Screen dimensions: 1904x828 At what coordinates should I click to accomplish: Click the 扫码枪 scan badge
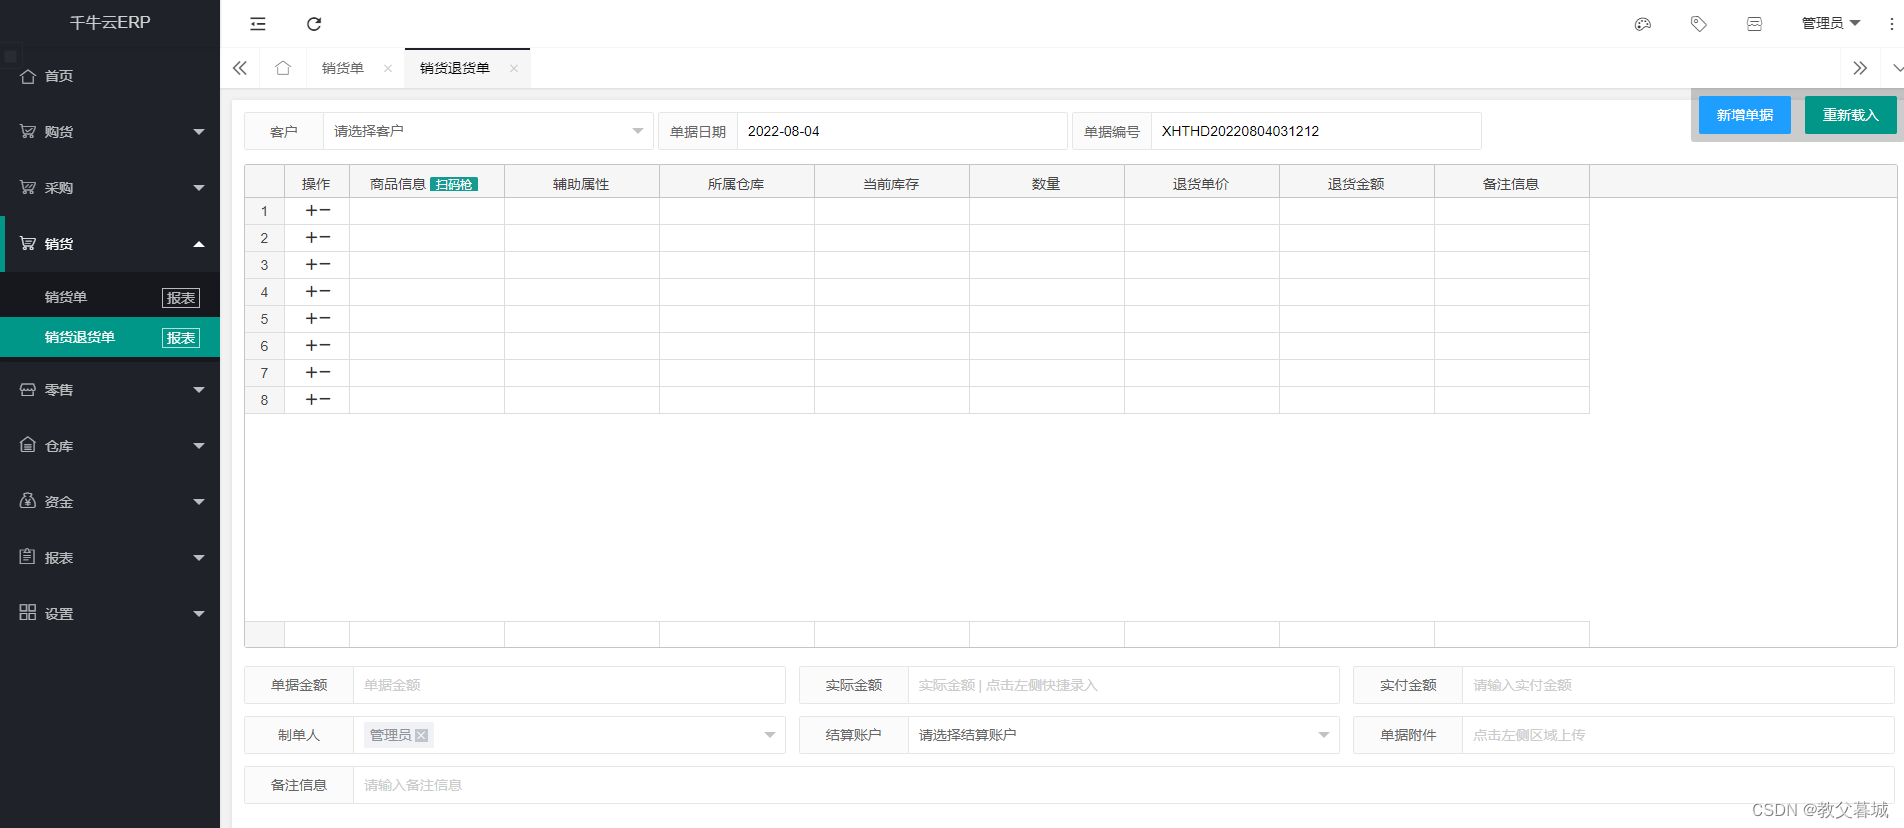point(454,184)
